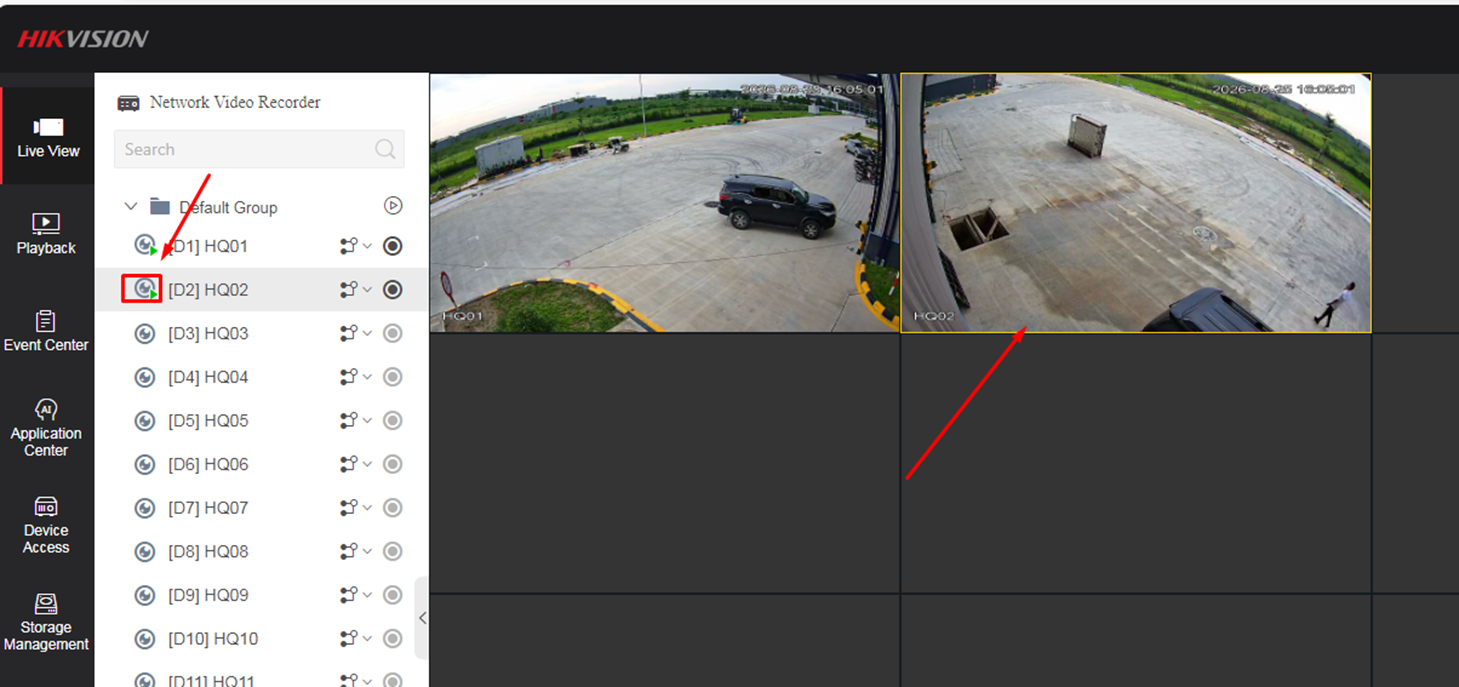Toggle recording for [D8] HQ08
Image resolution: width=1459 pixels, height=687 pixels.
click(x=393, y=552)
